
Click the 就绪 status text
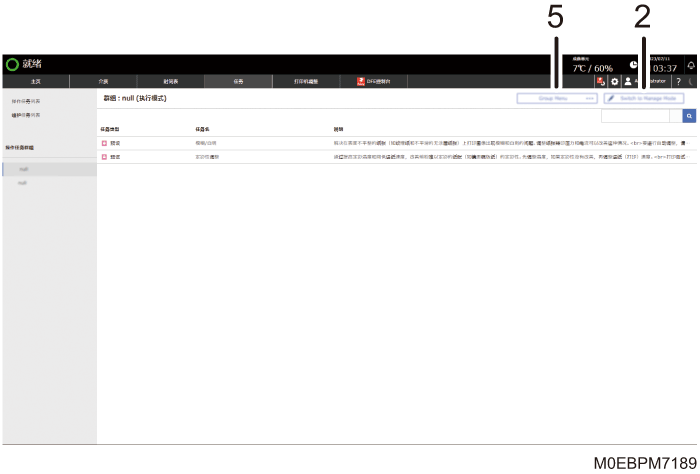pyautogui.click(x=32, y=64)
